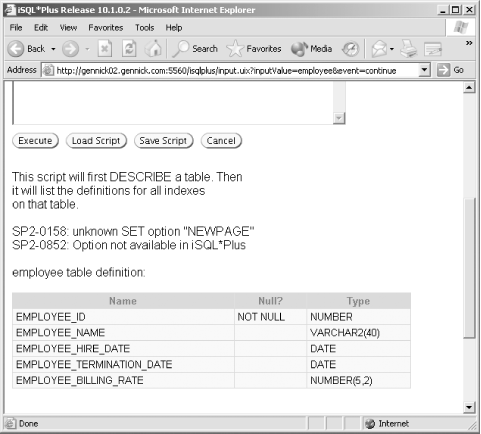Screen dimensions: 481x434
Task: Open the View menu
Action: tap(68, 28)
